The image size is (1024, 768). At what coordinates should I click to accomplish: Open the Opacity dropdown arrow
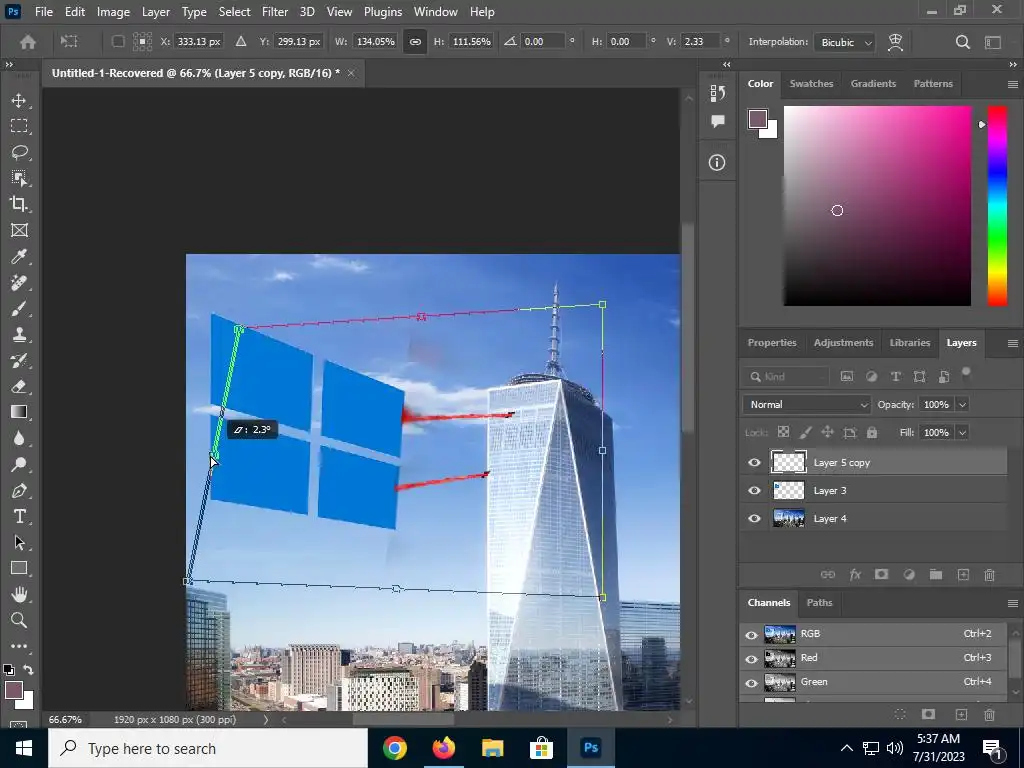[962, 405]
